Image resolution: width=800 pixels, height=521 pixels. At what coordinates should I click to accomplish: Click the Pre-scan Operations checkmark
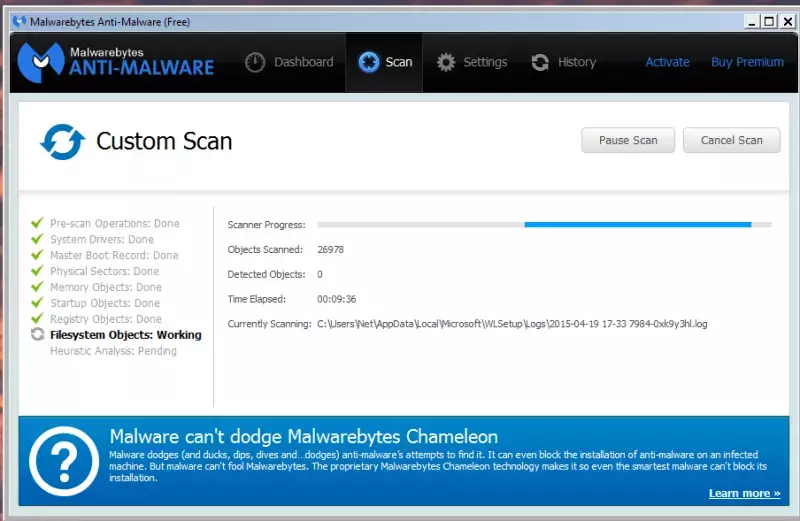pyautogui.click(x=37, y=223)
